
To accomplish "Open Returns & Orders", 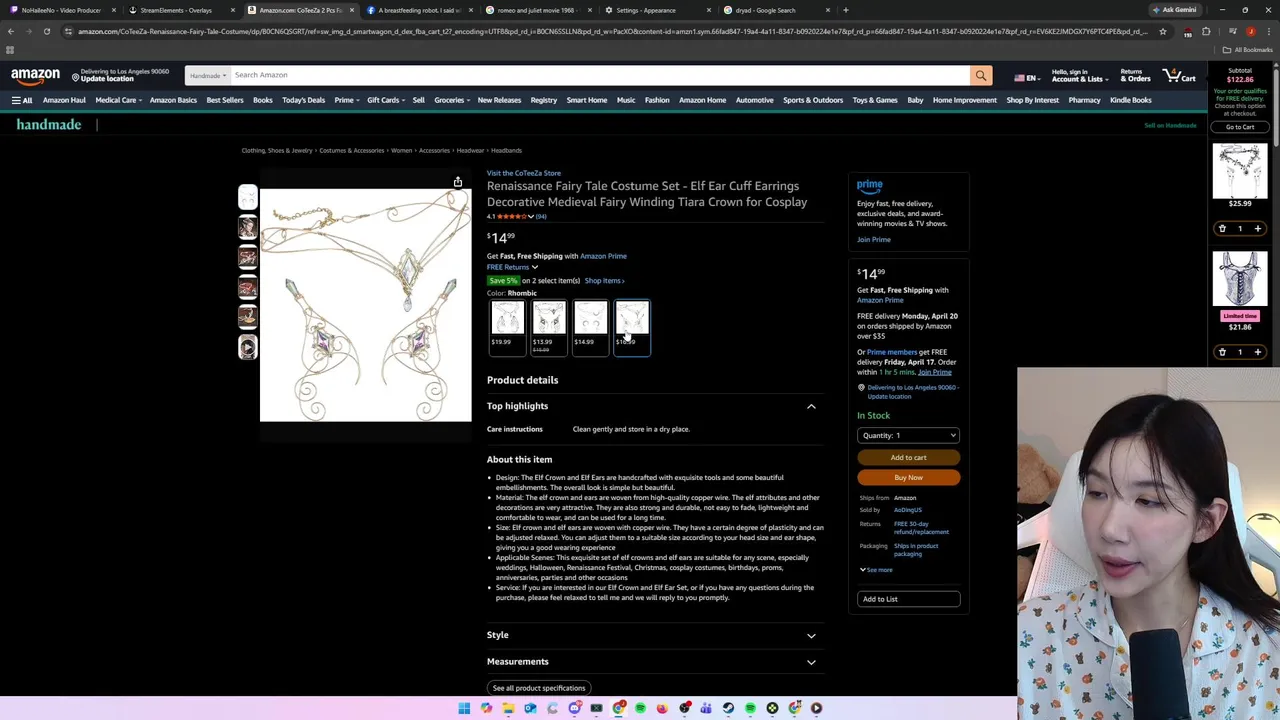I will pos(1135,75).
